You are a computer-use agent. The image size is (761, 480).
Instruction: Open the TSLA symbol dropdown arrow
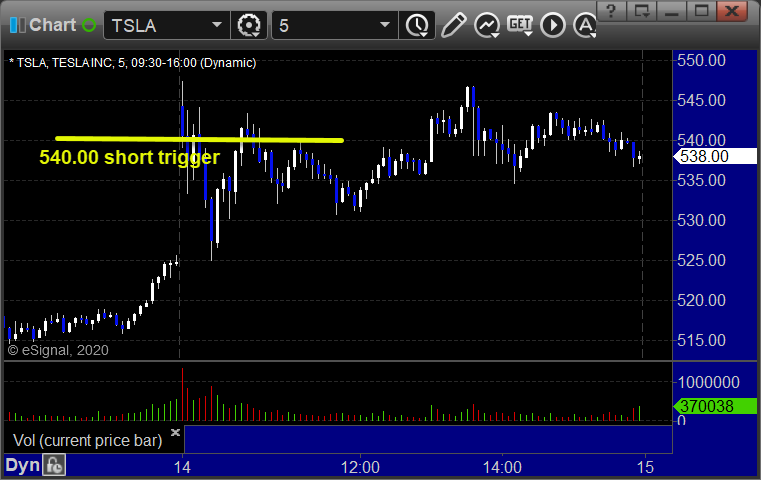pyautogui.click(x=216, y=25)
